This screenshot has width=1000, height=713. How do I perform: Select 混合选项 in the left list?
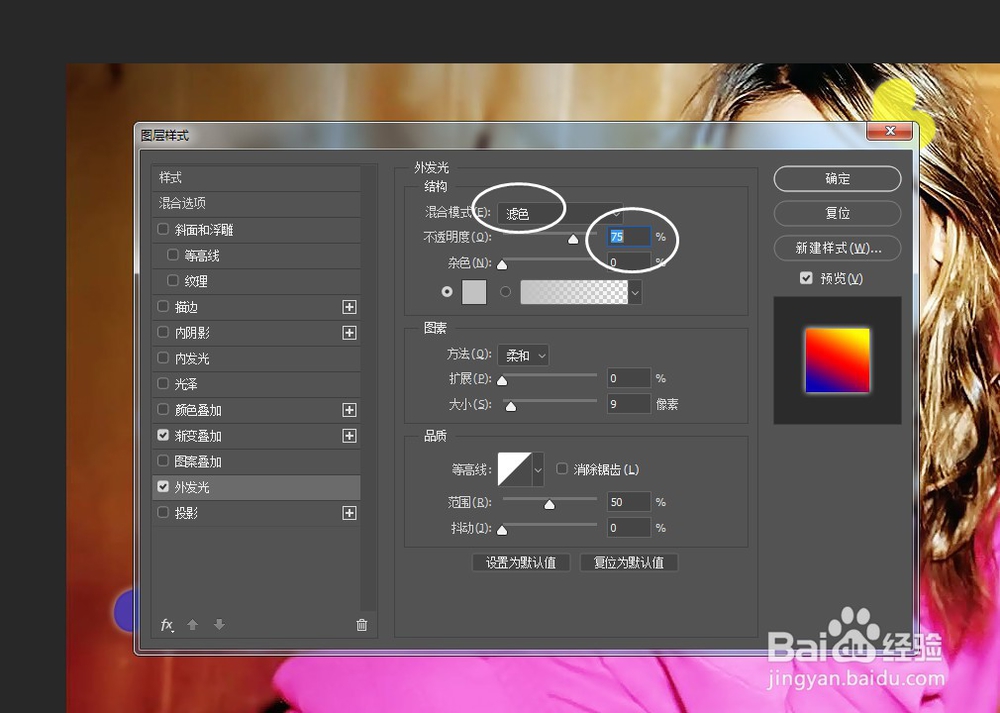click(x=256, y=203)
